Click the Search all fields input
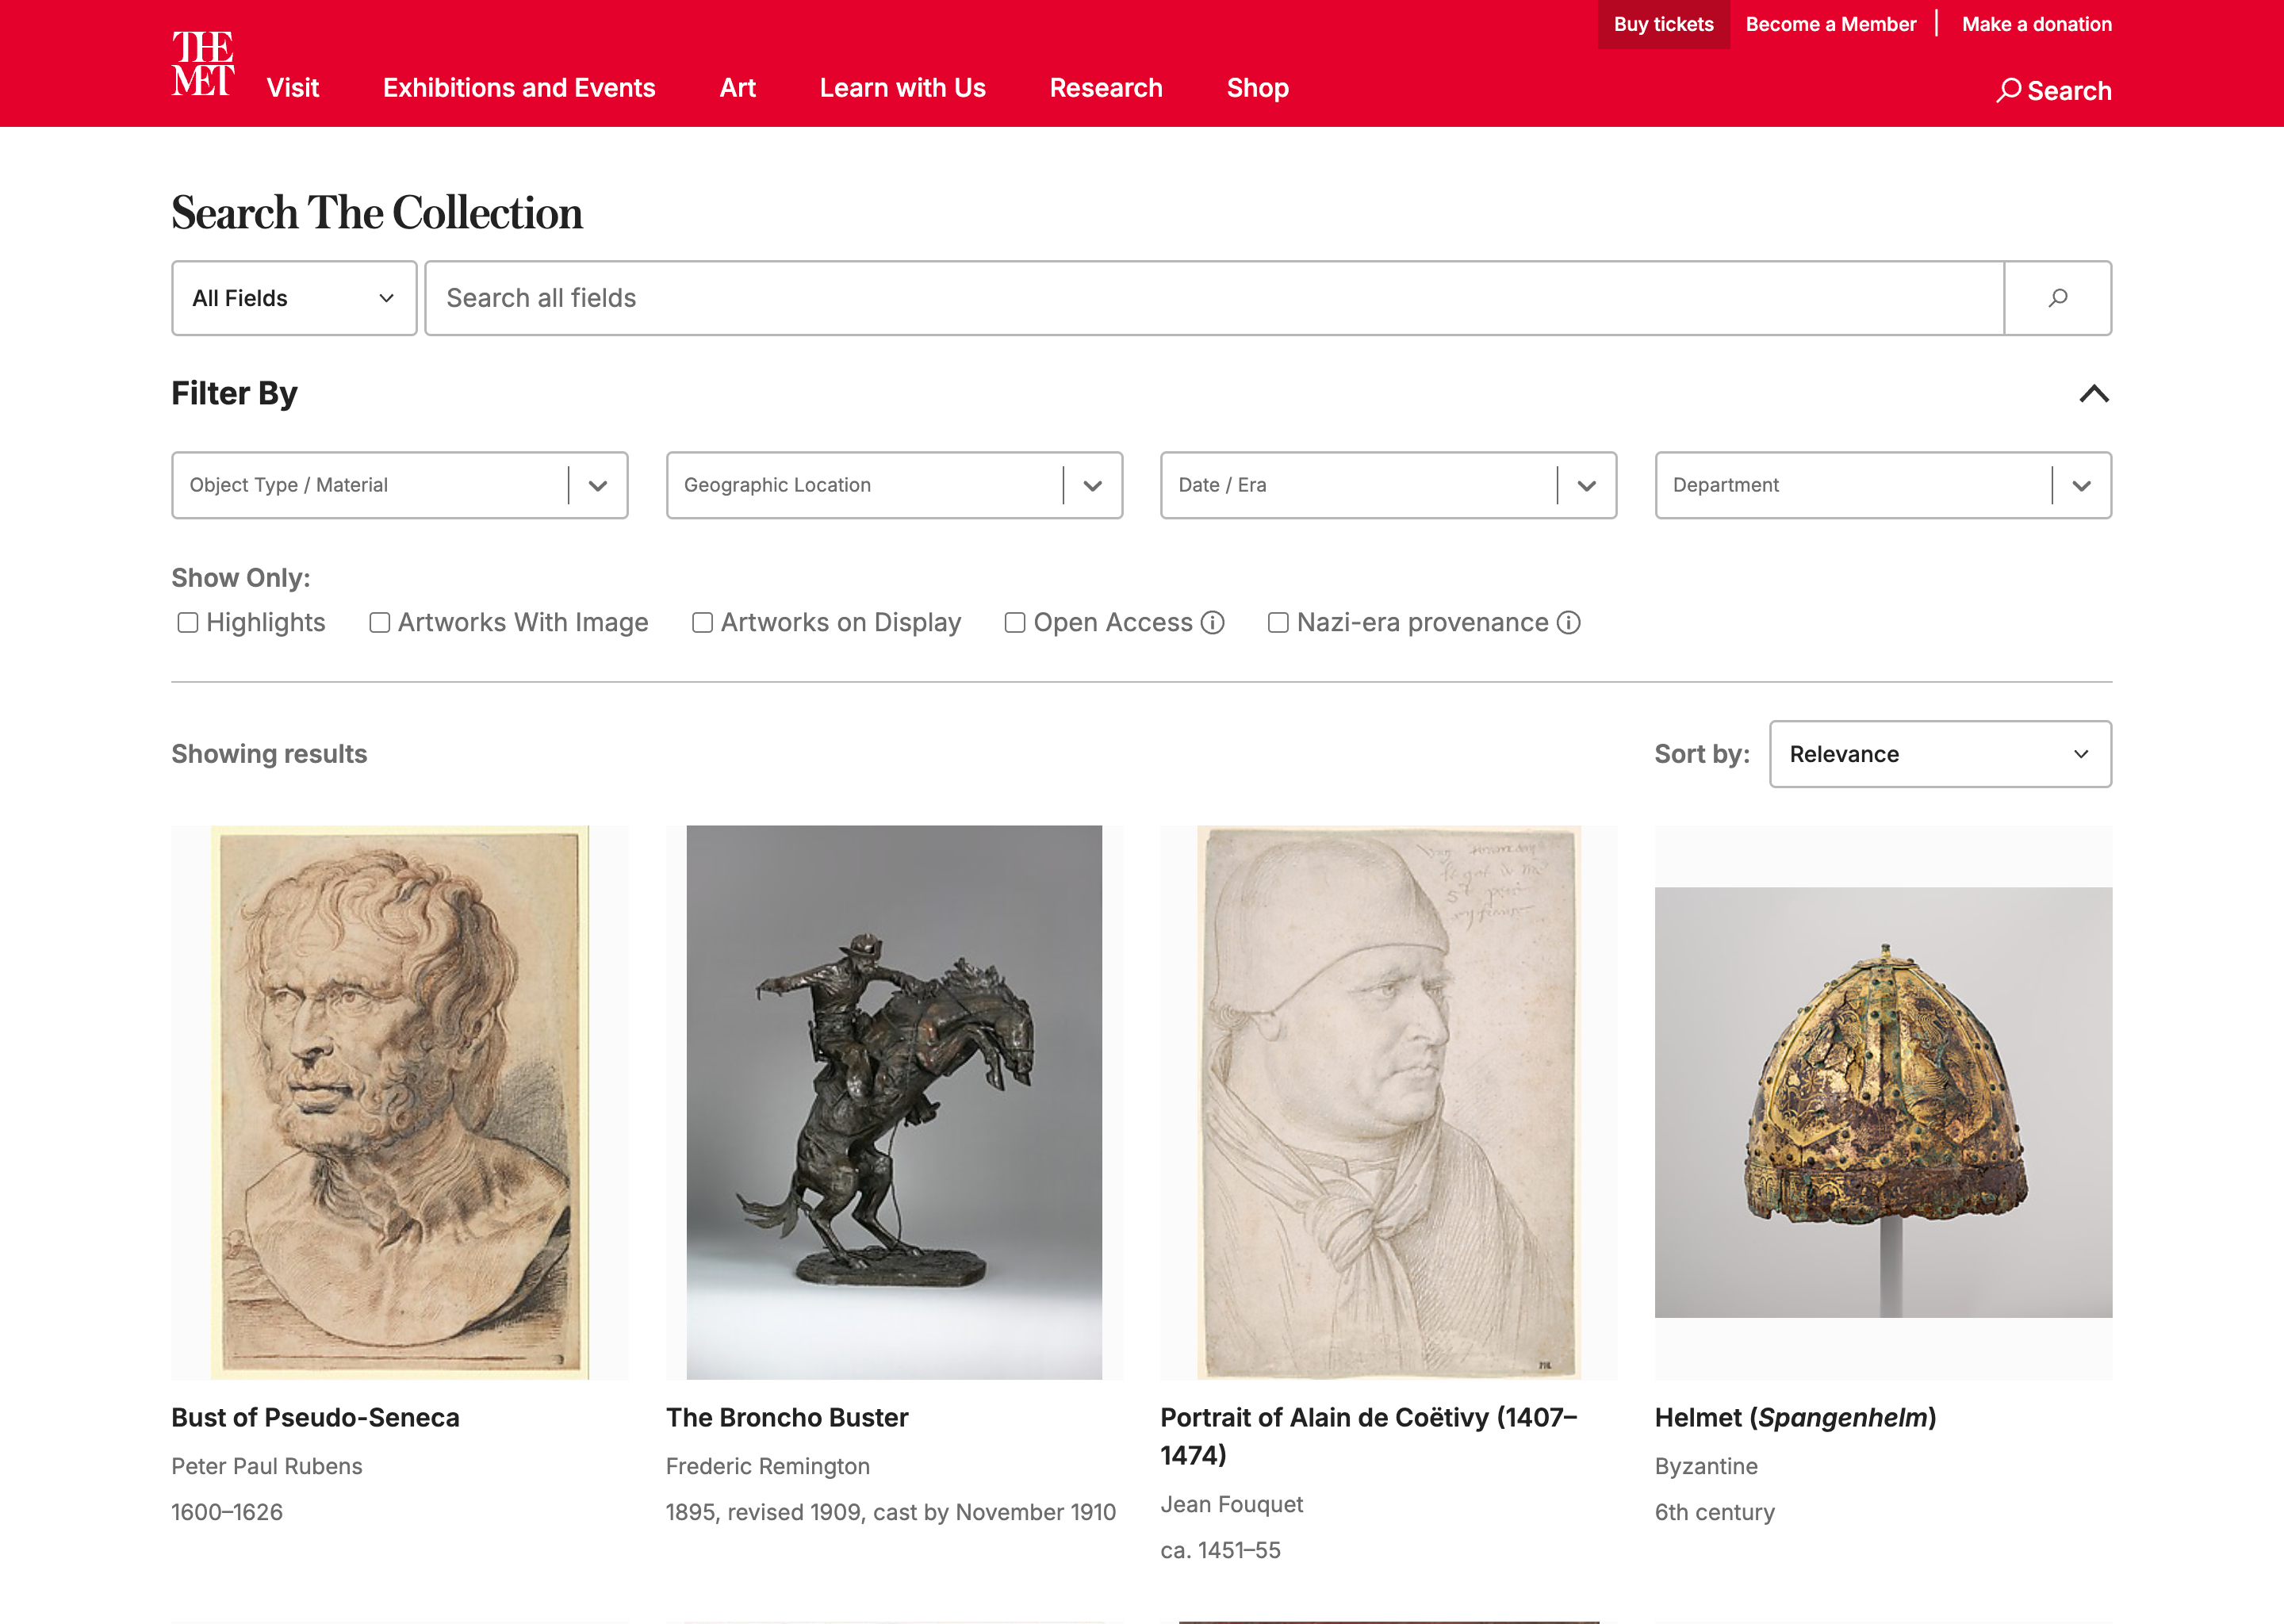Viewport: 2284px width, 1624px height. click(1215, 298)
